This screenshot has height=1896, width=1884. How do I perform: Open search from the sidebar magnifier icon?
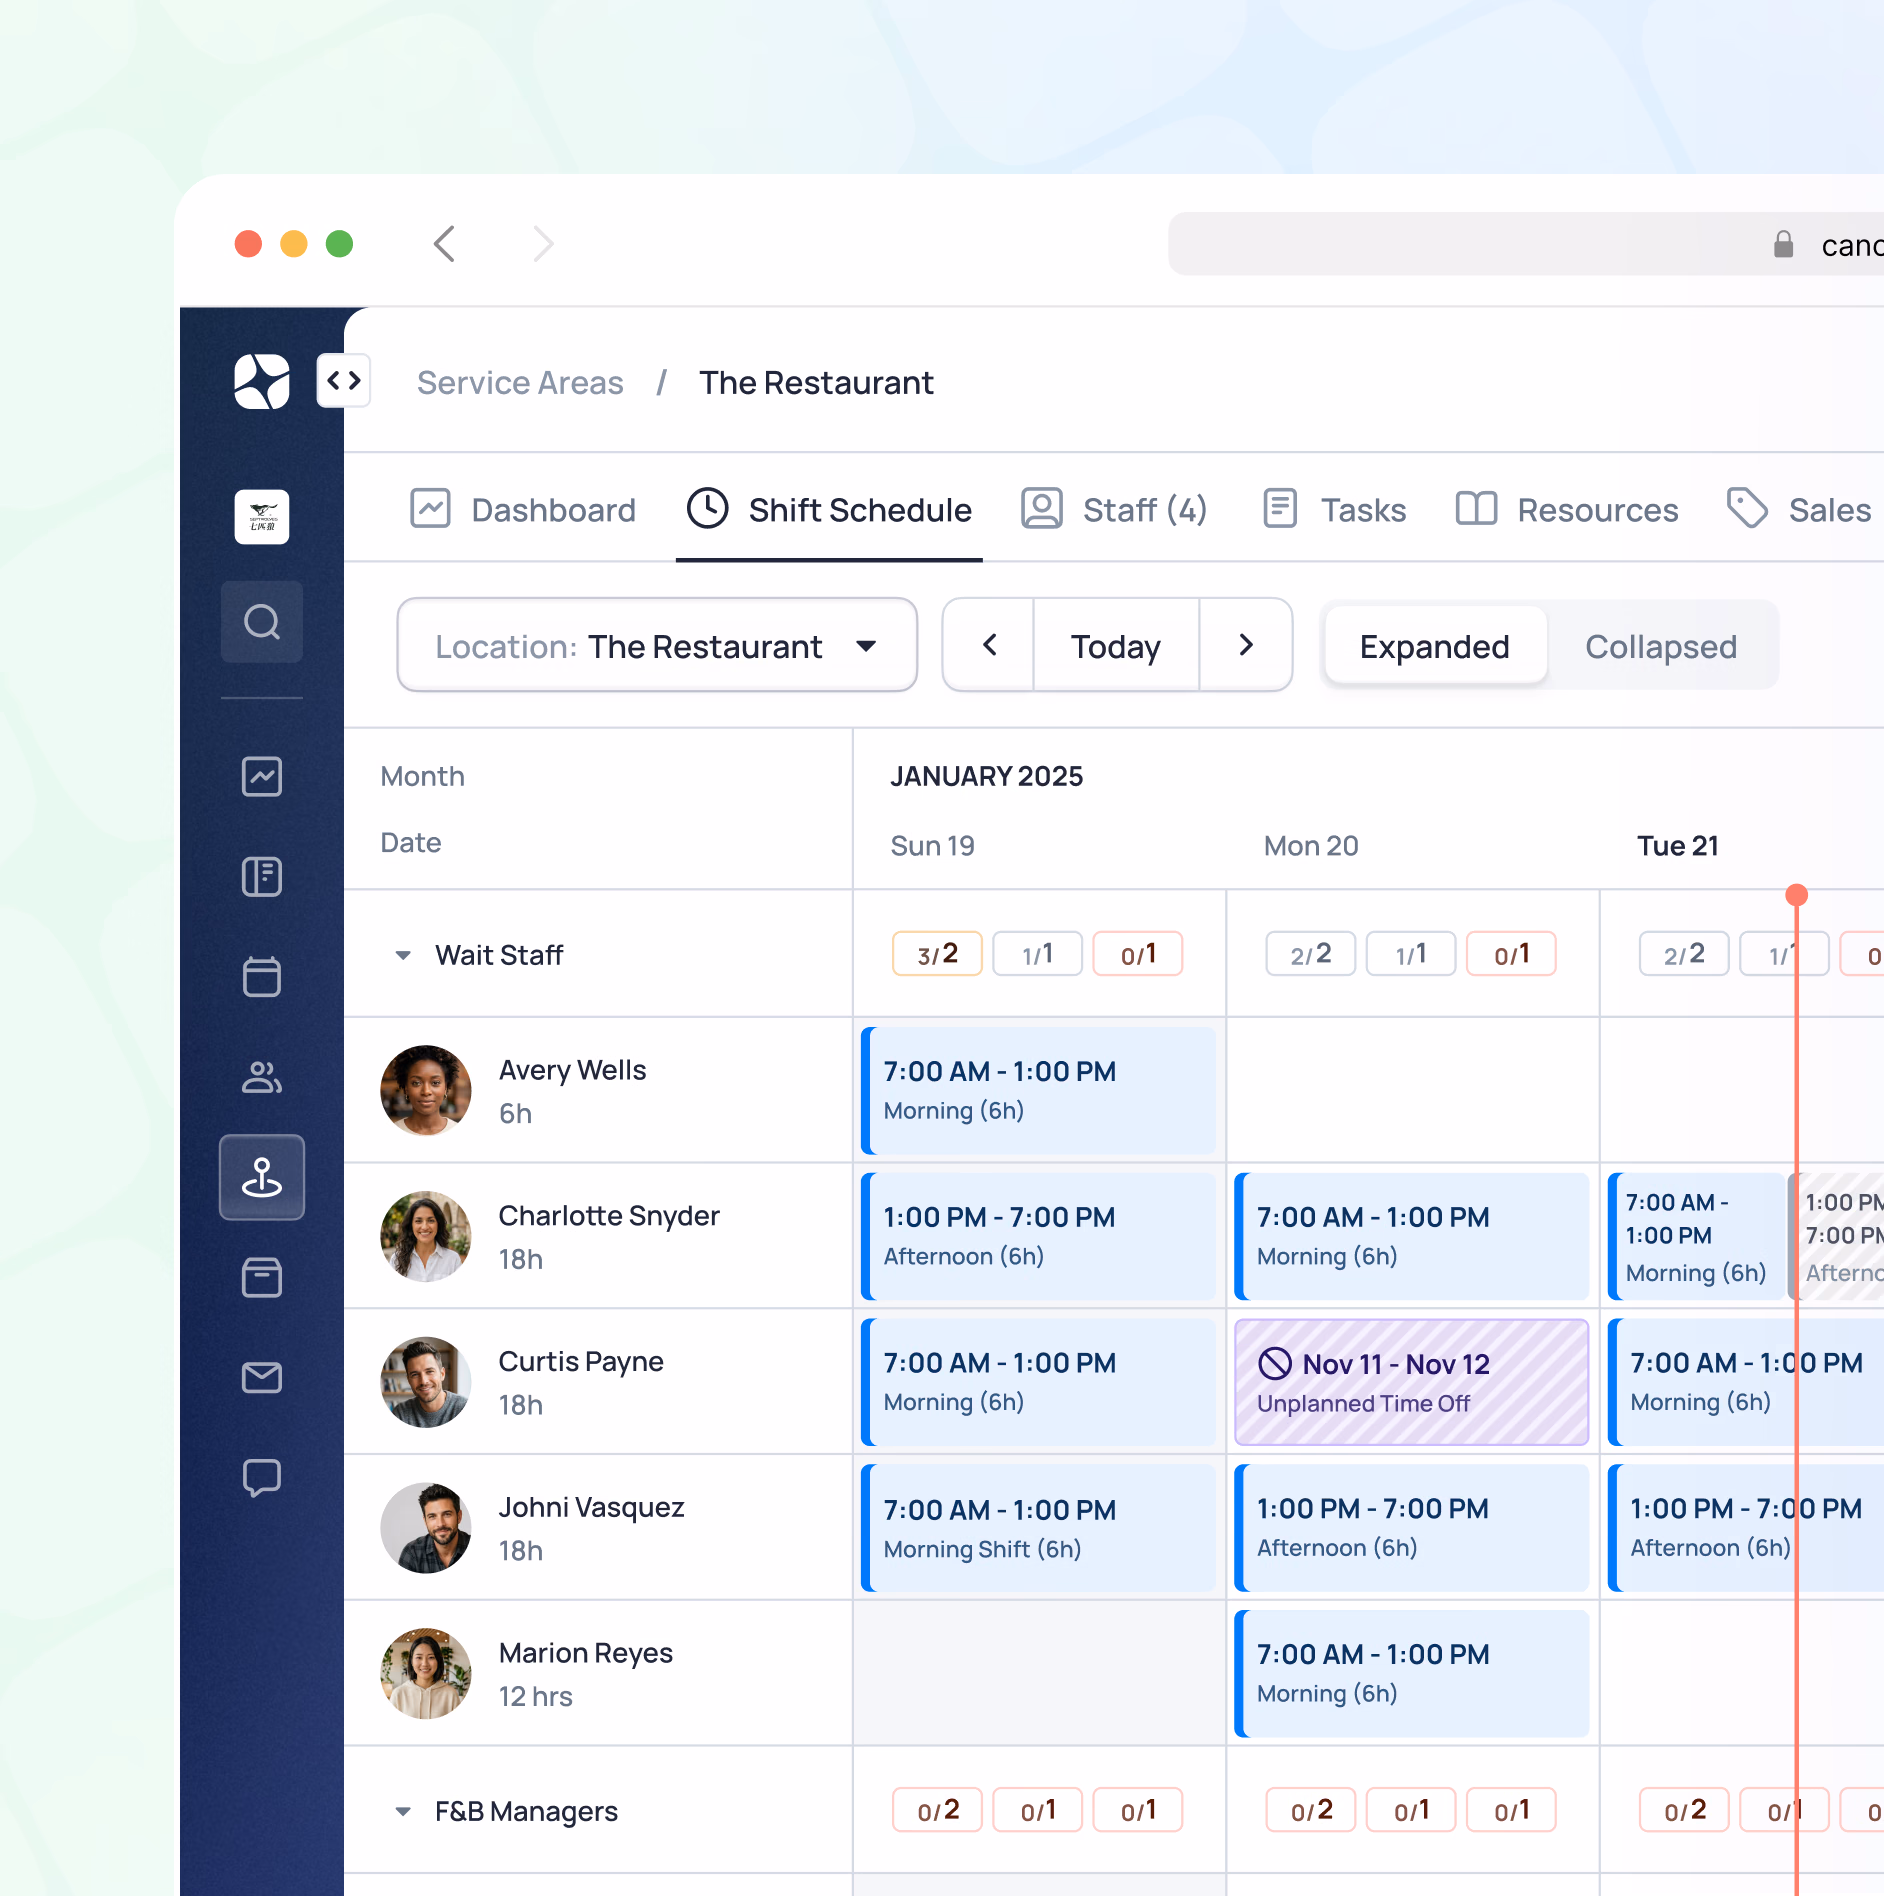point(262,622)
